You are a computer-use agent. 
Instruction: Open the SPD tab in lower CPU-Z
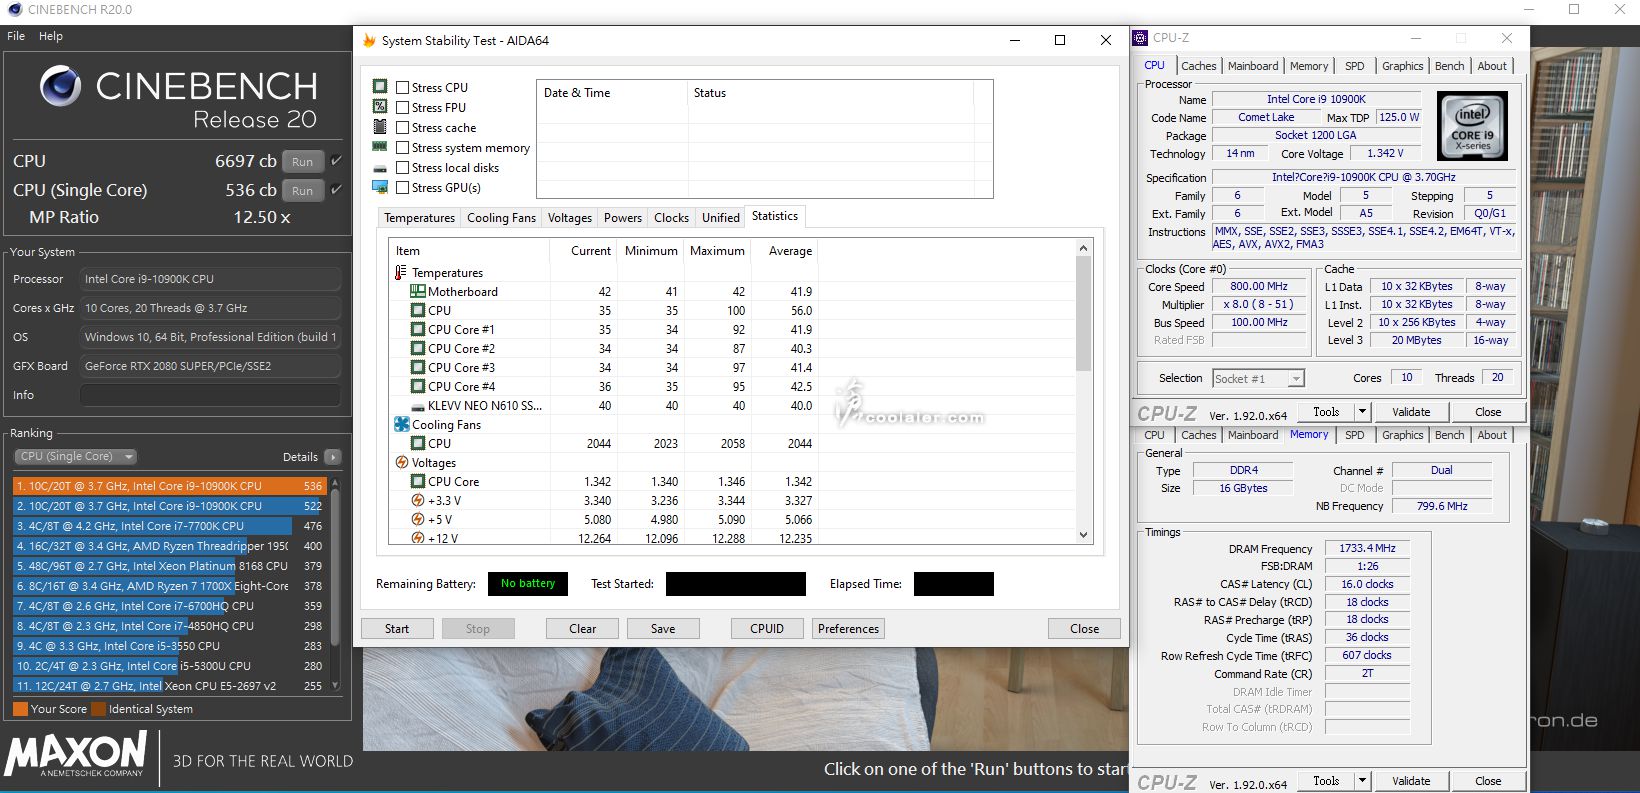click(x=1355, y=435)
